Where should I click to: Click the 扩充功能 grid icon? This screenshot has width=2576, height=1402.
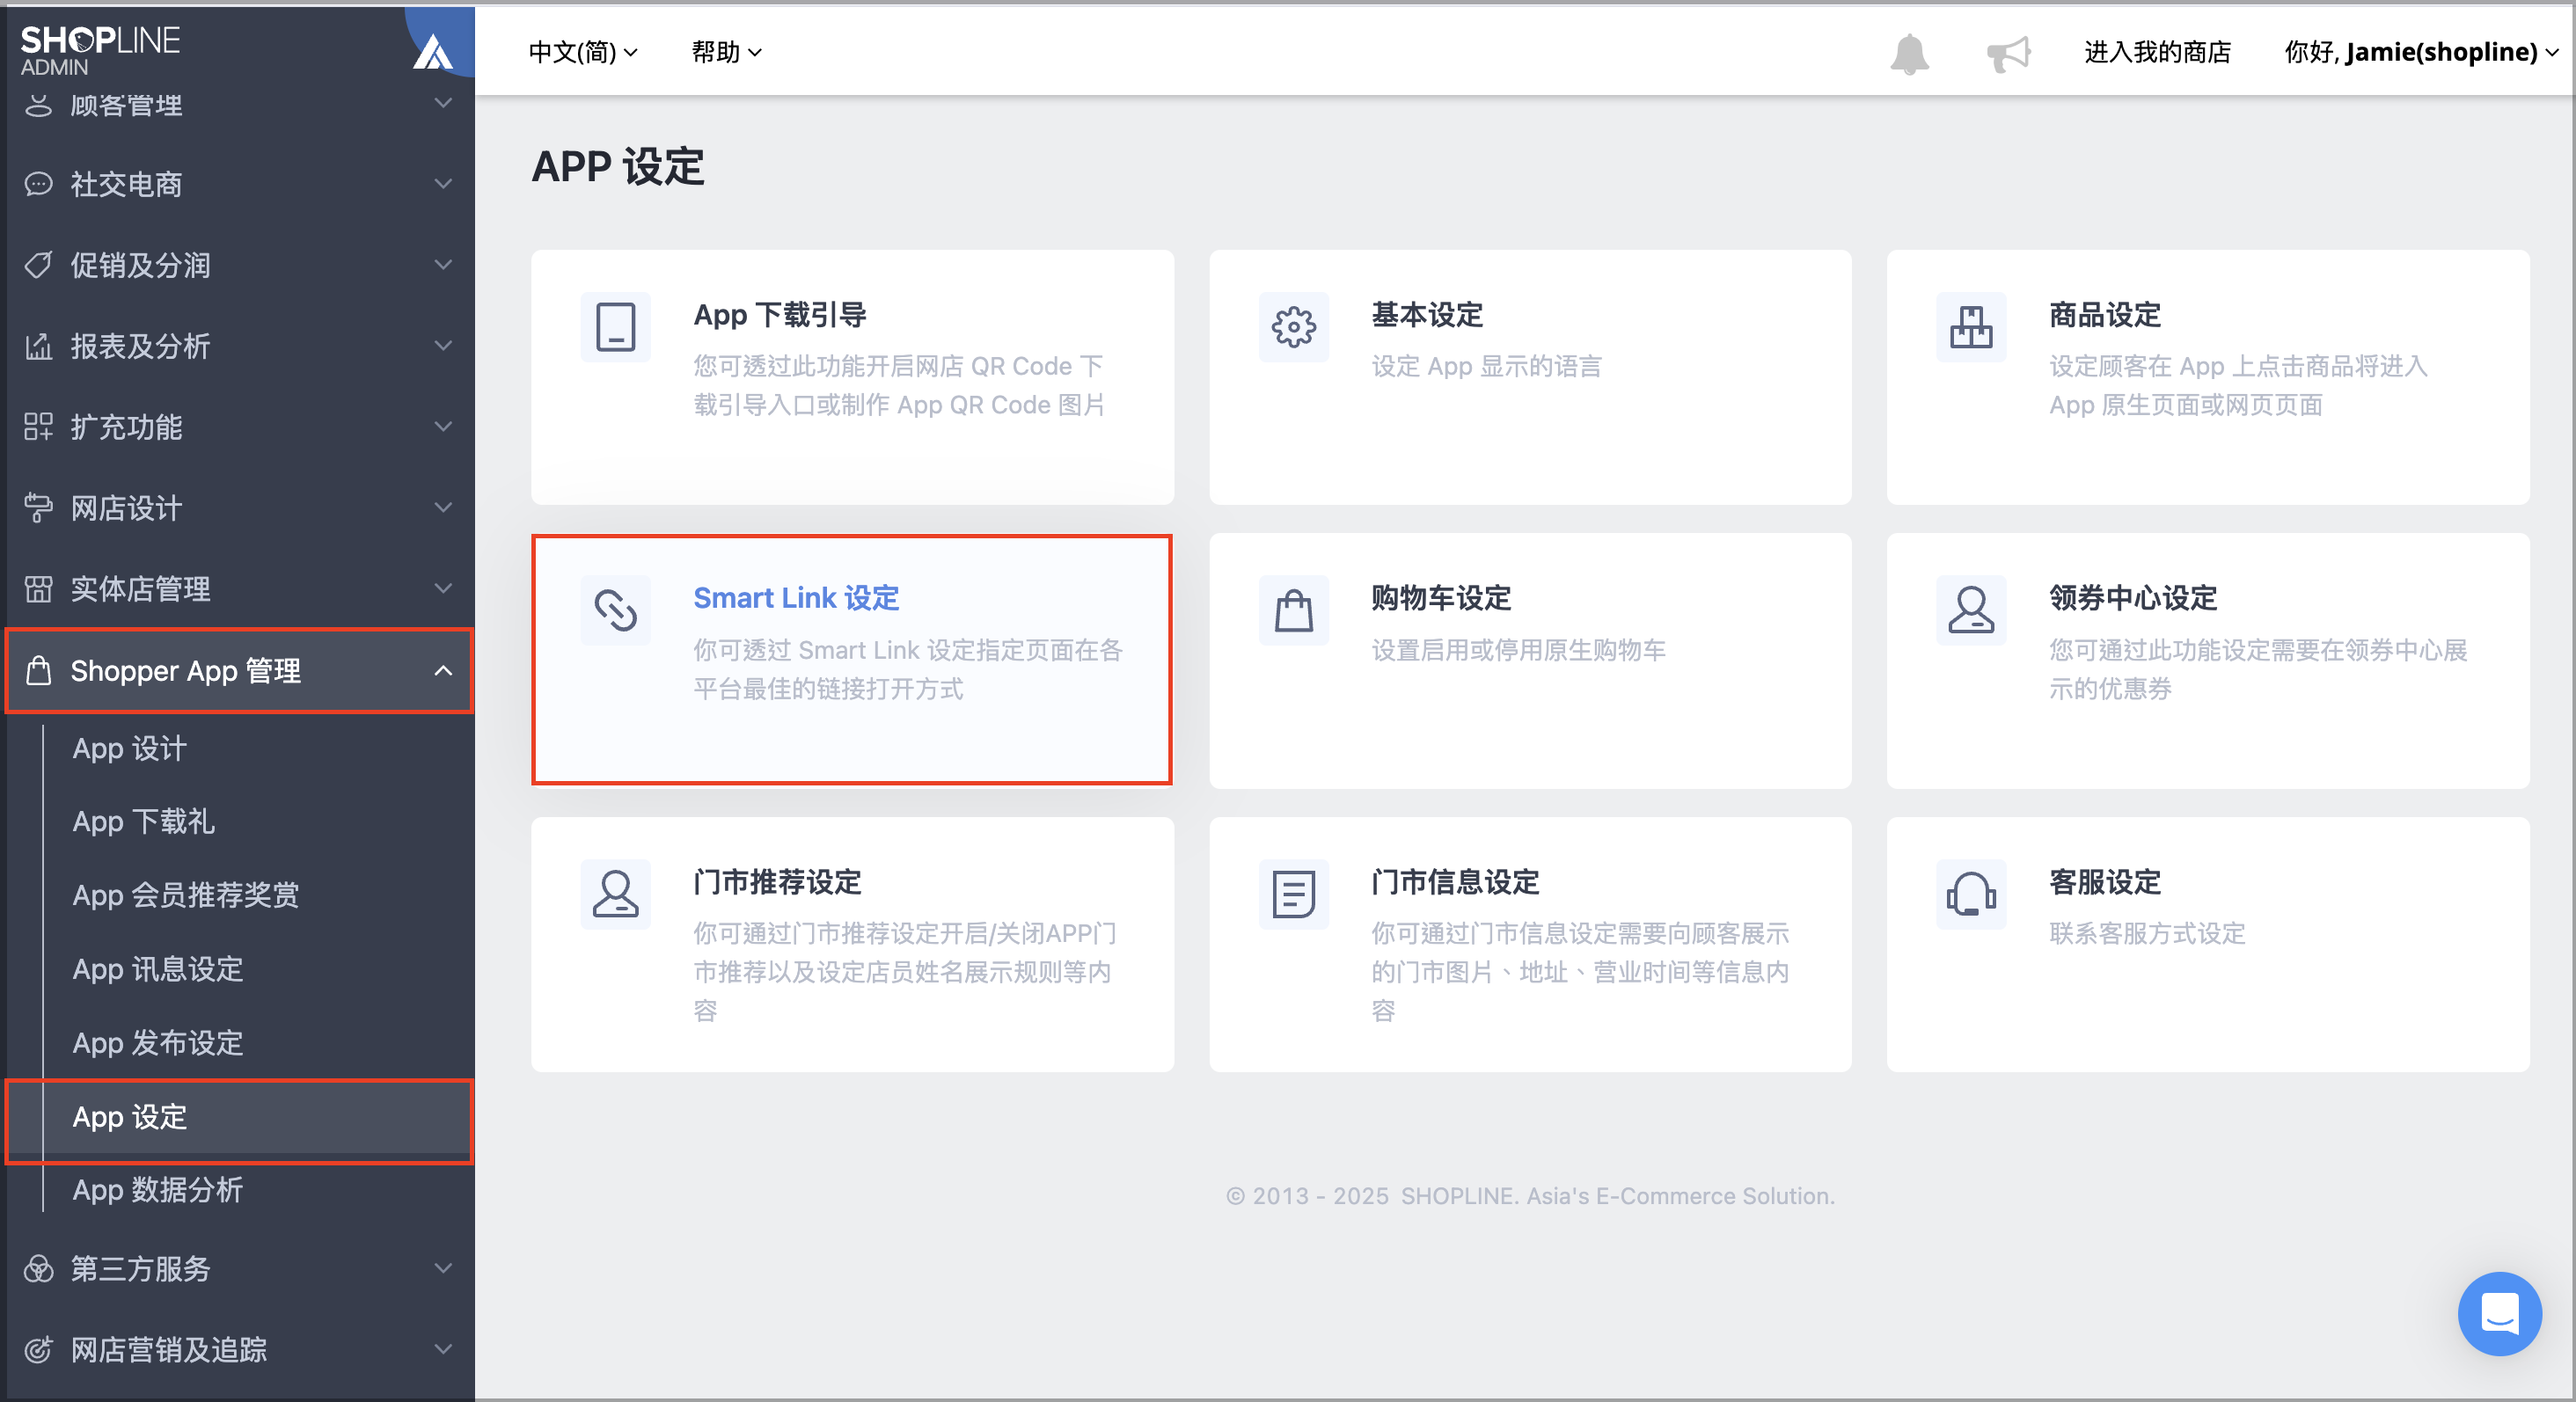pyautogui.click(x=38, y=427)
